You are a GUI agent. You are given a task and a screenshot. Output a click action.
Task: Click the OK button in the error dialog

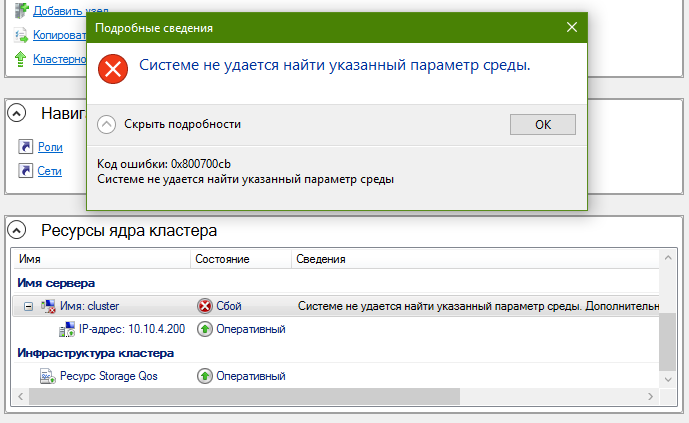pyautogui.click(x=543, y=125)
